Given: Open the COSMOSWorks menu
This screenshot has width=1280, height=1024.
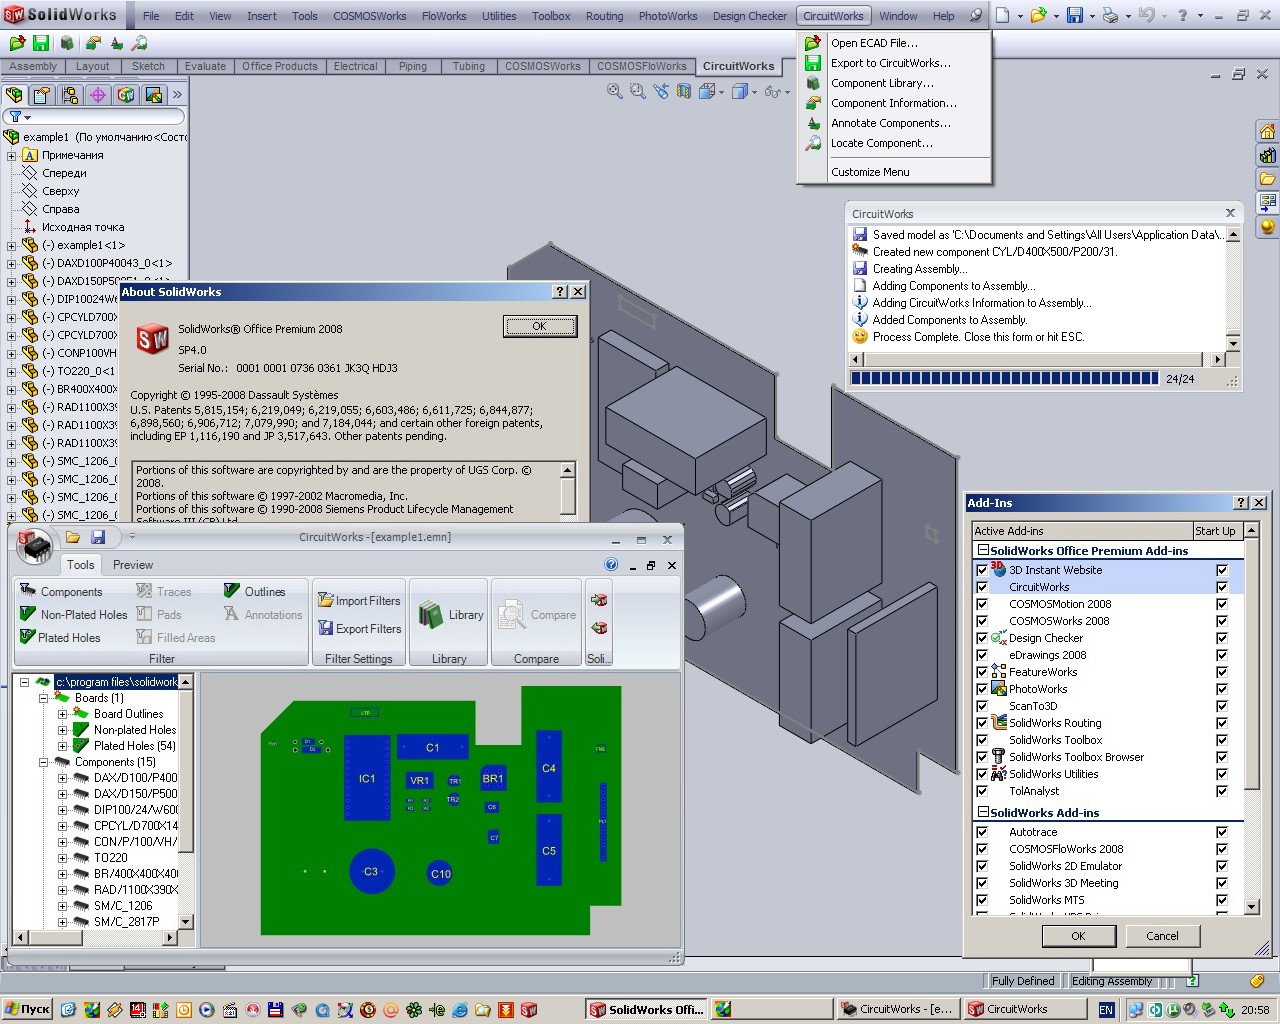Looking at the screenshot, I should 370,16.
